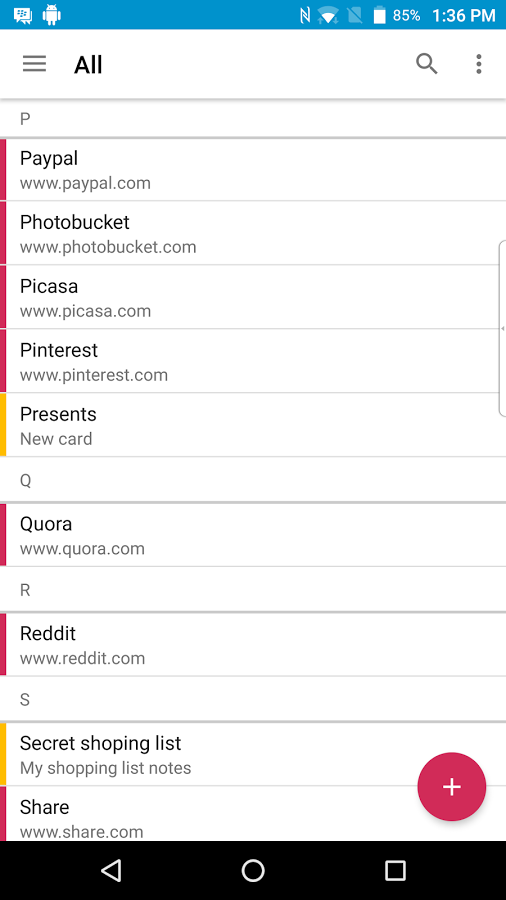
Task: Tap the Android home circle button
Action: [253, 870]
